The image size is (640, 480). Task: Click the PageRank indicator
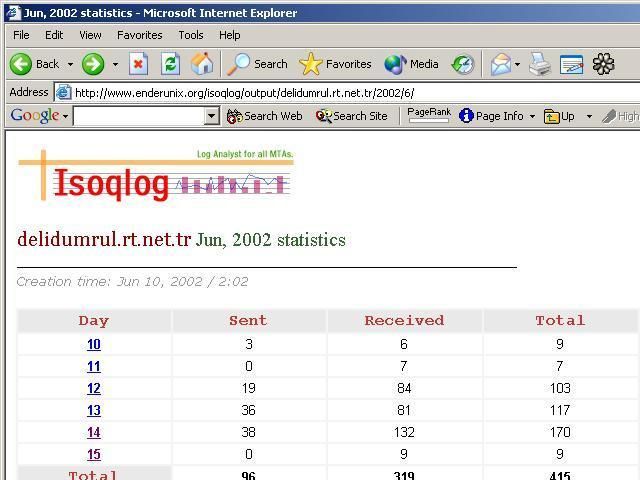coord(429,115)
